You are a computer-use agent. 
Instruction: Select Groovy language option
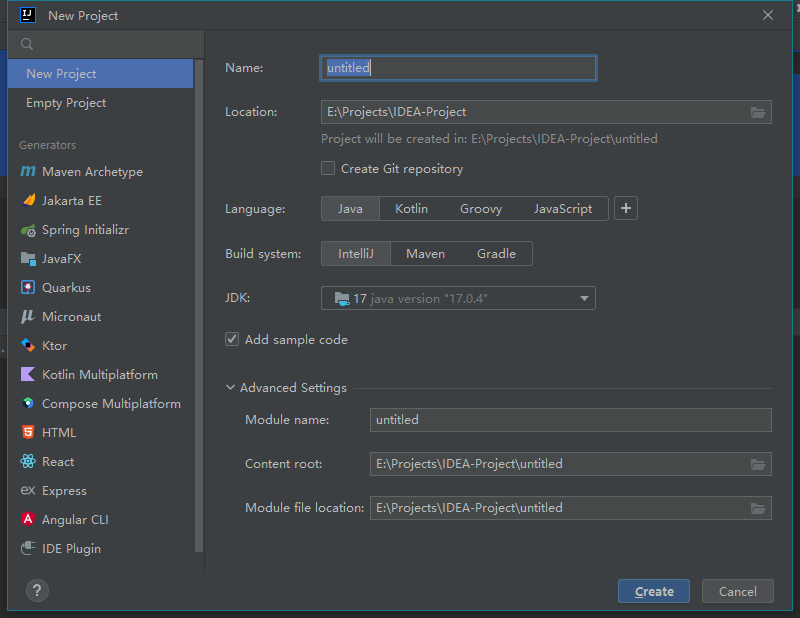pyautogui.click(x=481, y=209)
